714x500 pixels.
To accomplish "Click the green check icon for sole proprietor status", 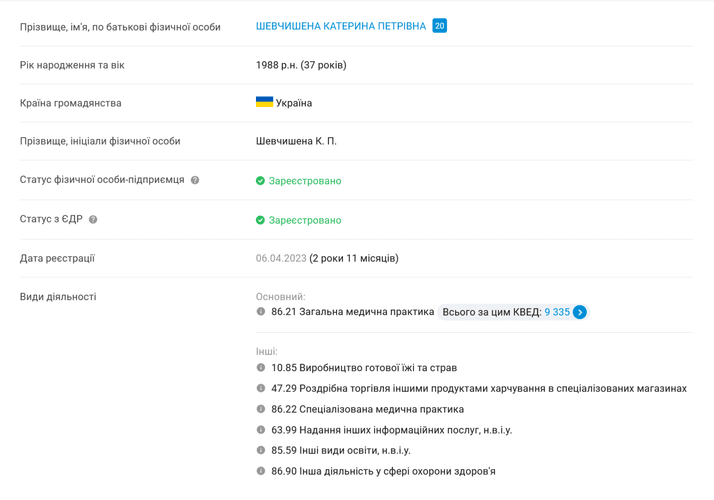I will click(x=260, y=181).
